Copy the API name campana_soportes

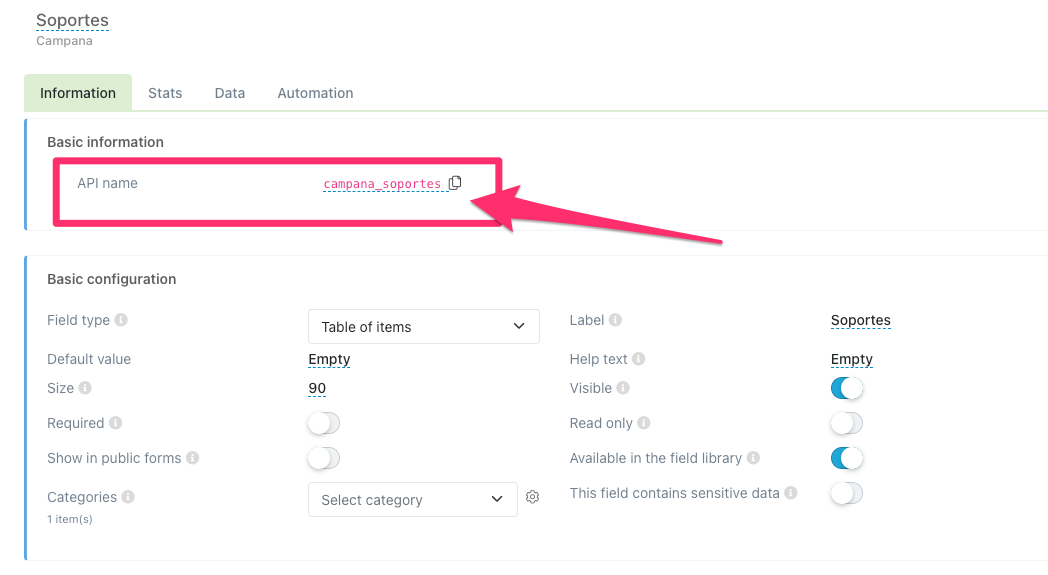tap(455, 183)
